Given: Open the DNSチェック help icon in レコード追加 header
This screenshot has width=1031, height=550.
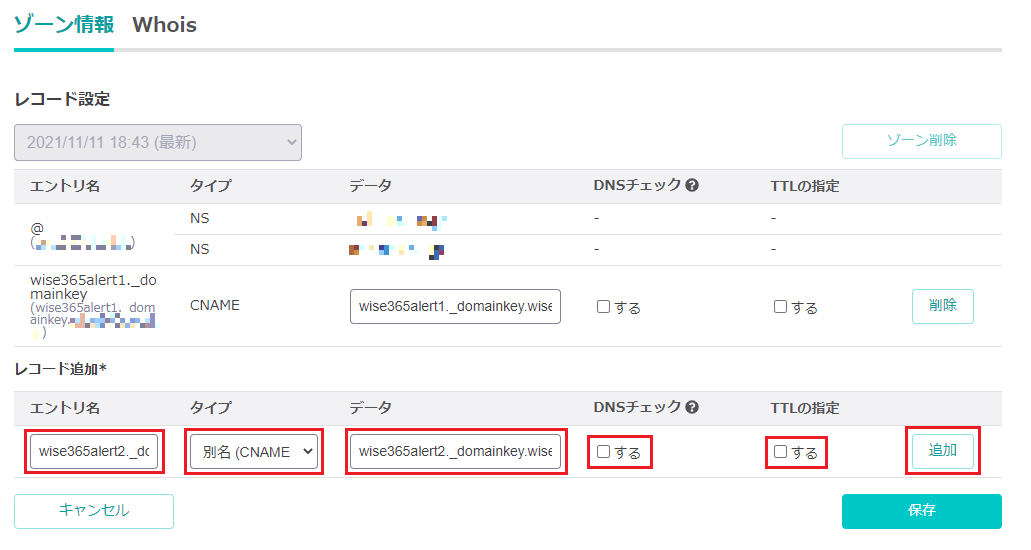Looking at the screenshot, I should 691,408.
